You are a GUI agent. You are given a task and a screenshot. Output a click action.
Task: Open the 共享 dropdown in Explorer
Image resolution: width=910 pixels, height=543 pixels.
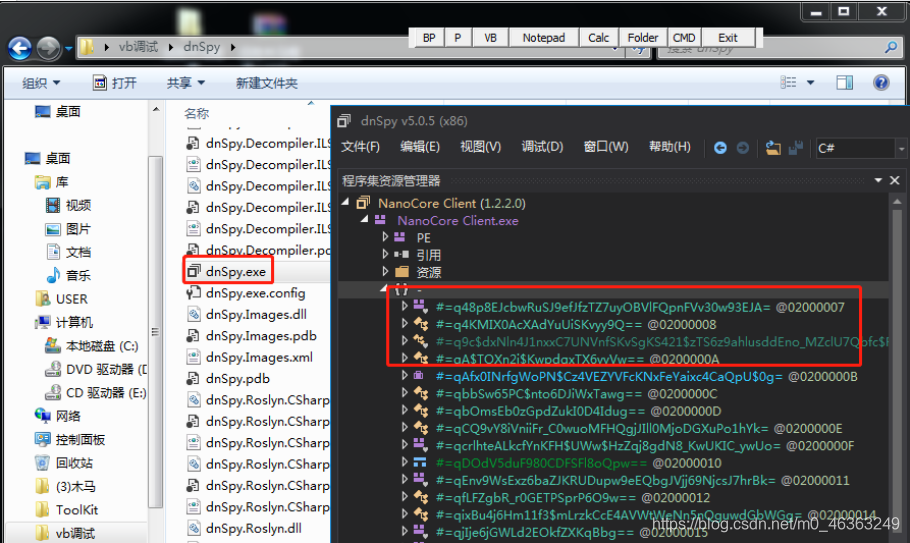tap(186, 83)
